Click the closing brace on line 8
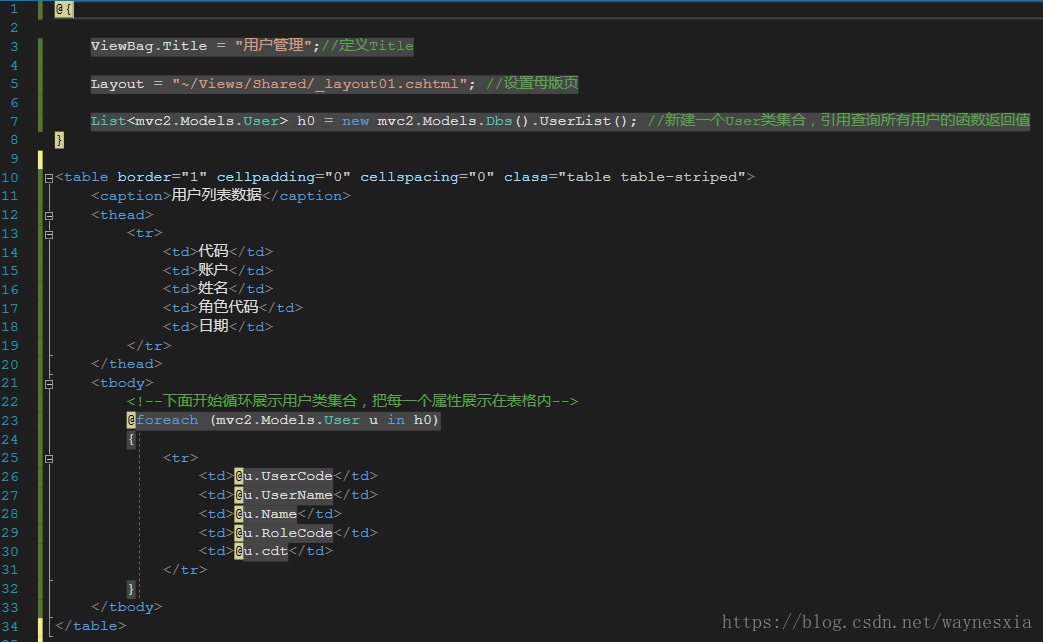The image size is (1043, 642). 59,140
